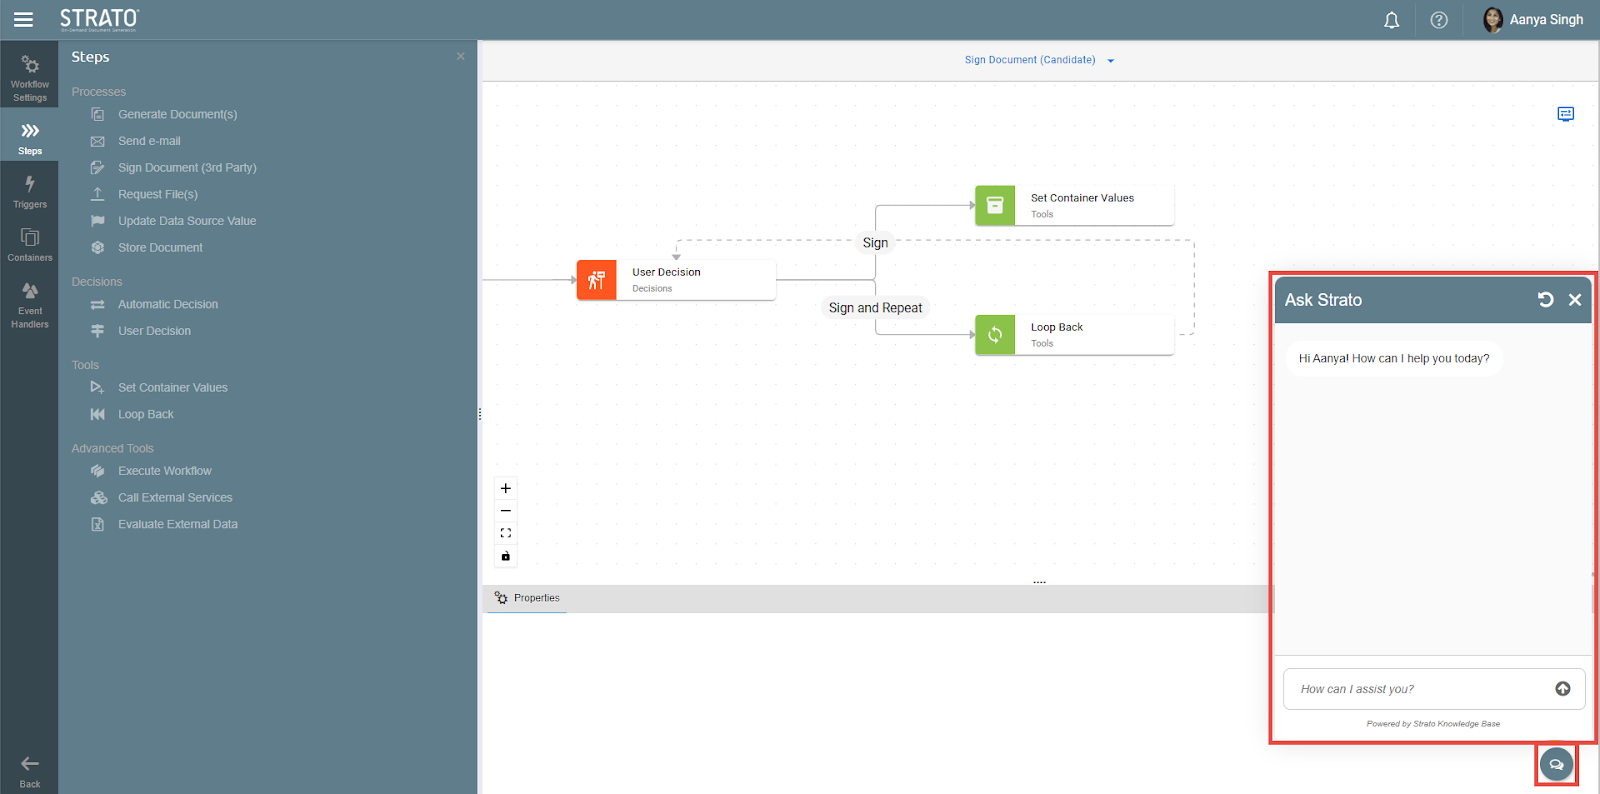Zoom out on the workflow canvas
Image resolution: width=1600 pixels, height=794 pixels.
(506, 511)
